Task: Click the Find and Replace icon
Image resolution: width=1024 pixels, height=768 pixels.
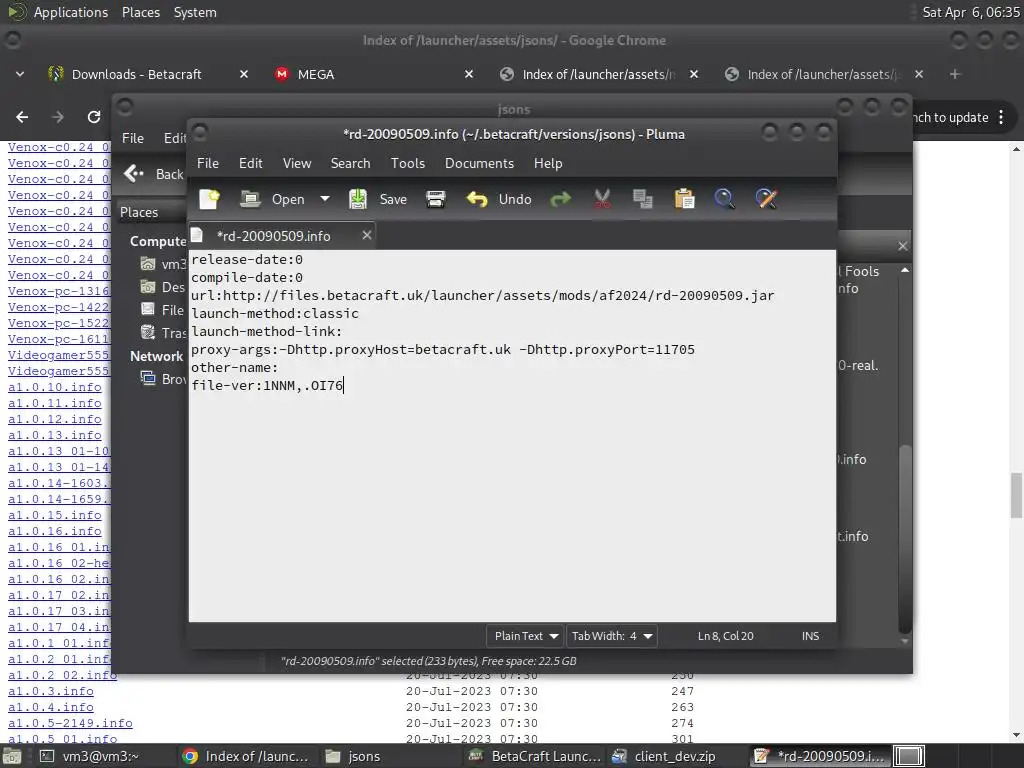Action: click(766, 199)
